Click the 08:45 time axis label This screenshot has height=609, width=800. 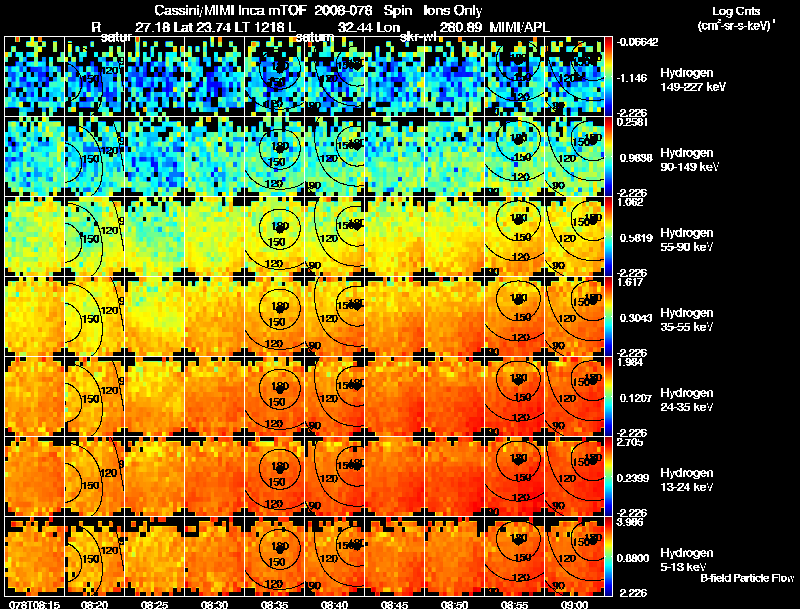[394, 605]
